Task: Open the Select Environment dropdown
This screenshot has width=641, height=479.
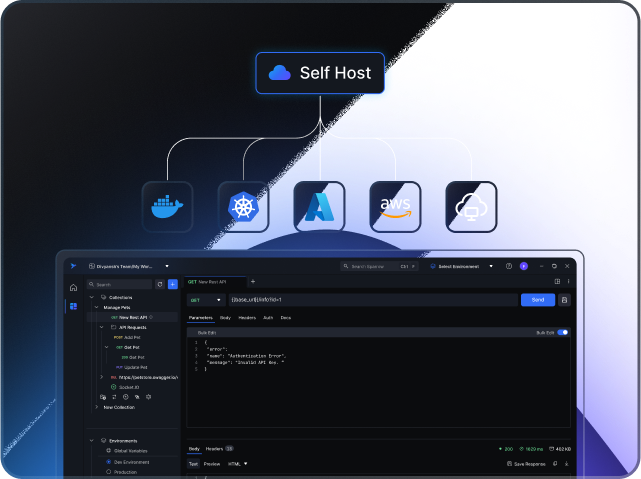Action: pyautogui.click(x=462, y=266)
